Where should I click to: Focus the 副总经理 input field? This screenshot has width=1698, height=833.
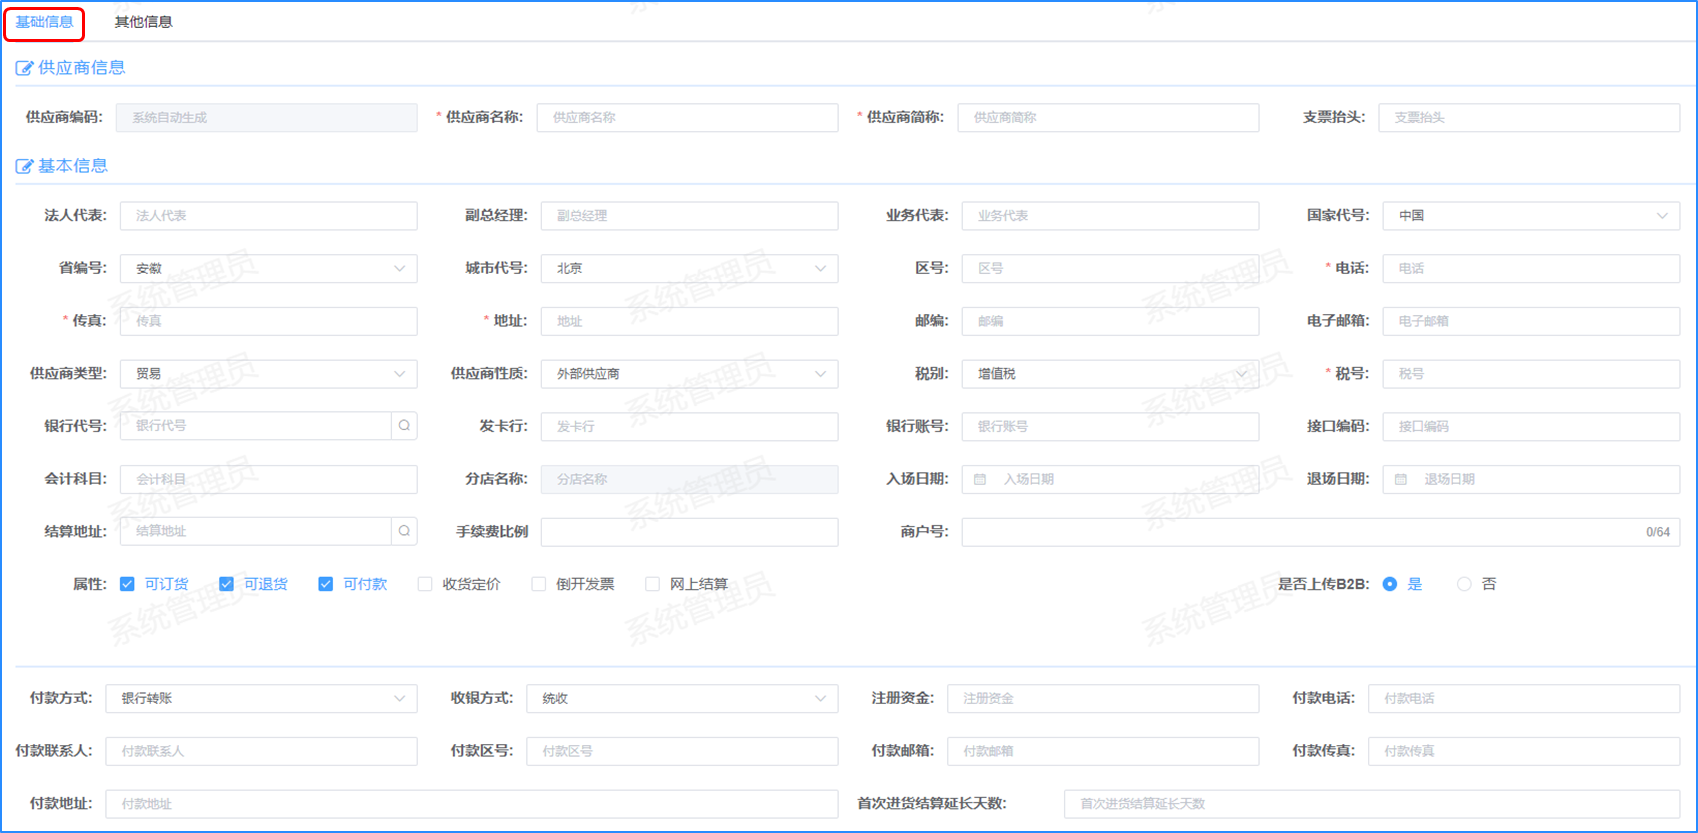click(689, 216)
